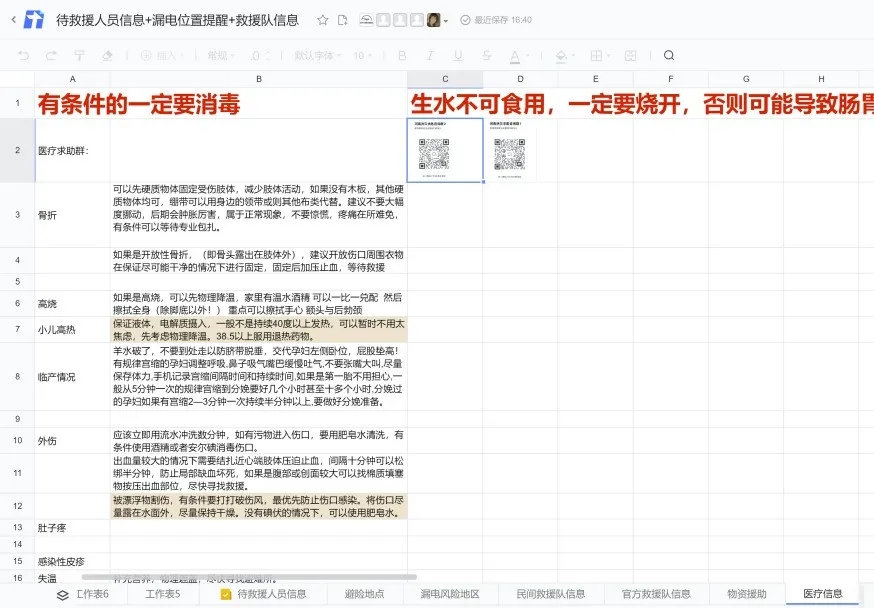The width and height of the screenshot is (874, 608).
Task: Select cell labeled 感染性皮疹
Action: (x=72, y=561)
